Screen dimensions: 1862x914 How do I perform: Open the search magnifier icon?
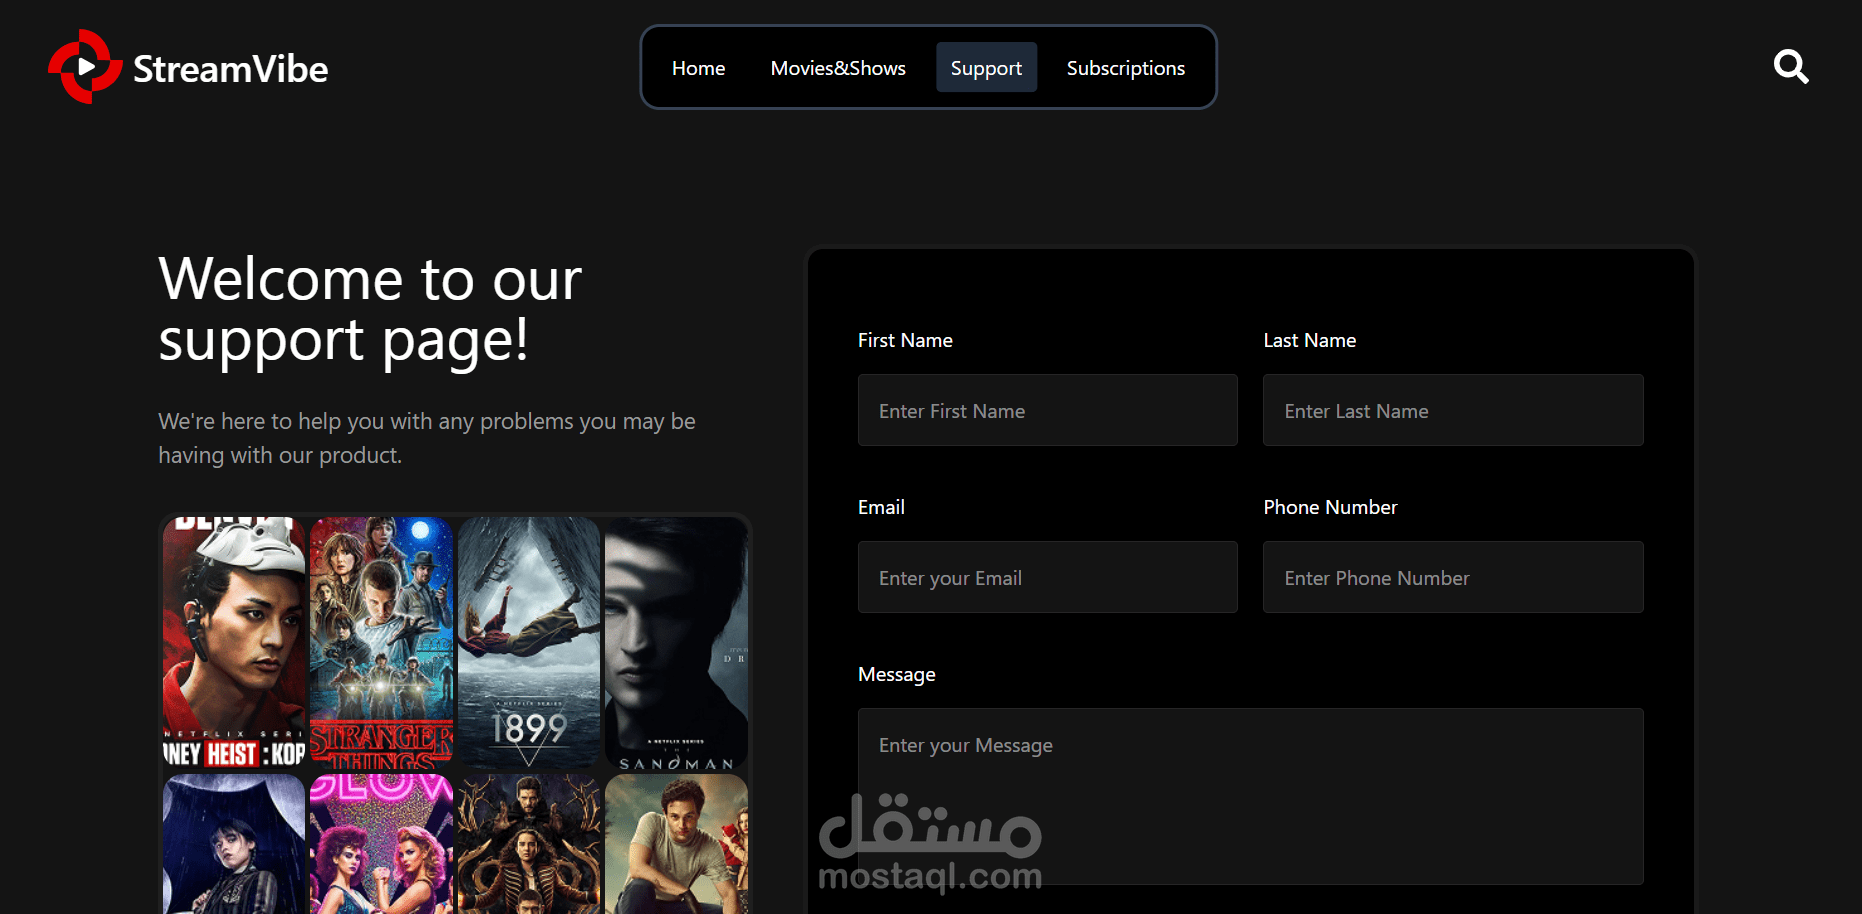[x=1791, y=67]
